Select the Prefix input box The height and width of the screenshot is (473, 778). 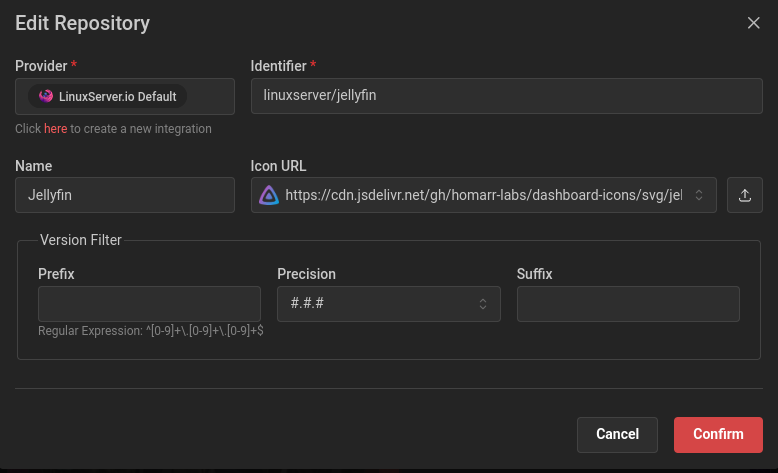click(149, 304)
